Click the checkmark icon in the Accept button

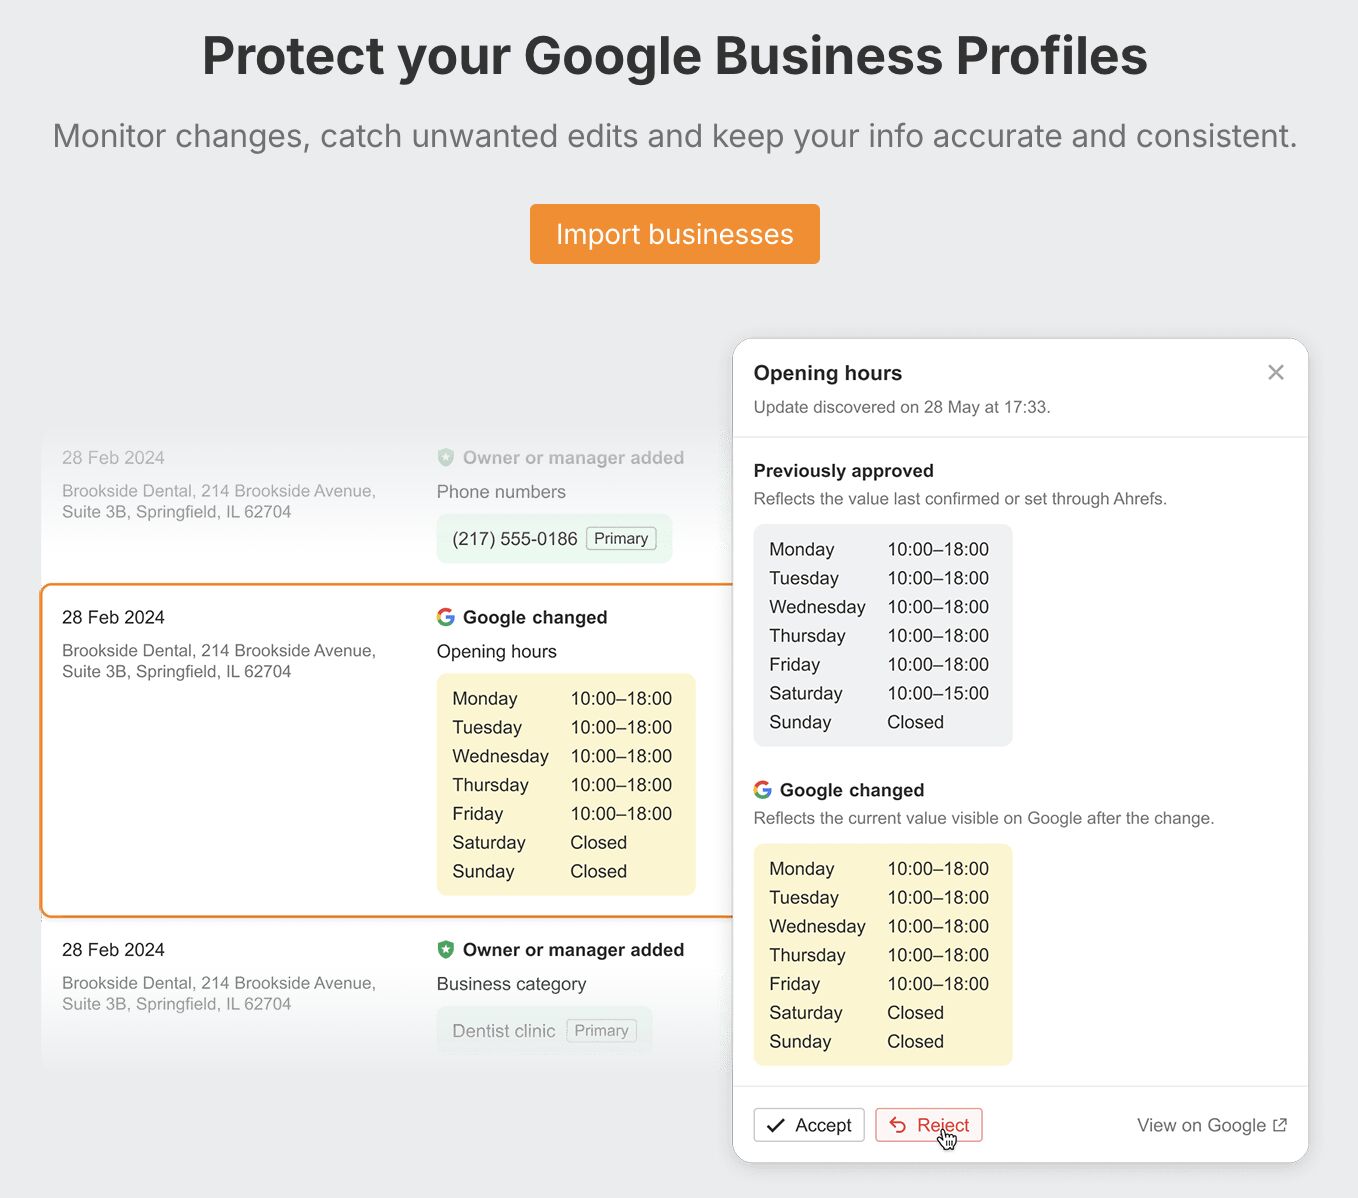[775, 1126]
